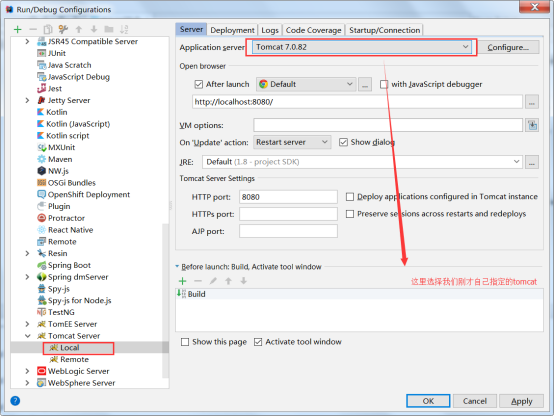Click the Create New Folder icon
The height and width of the screenshot is (416, 554).
(x=109, y=29)
